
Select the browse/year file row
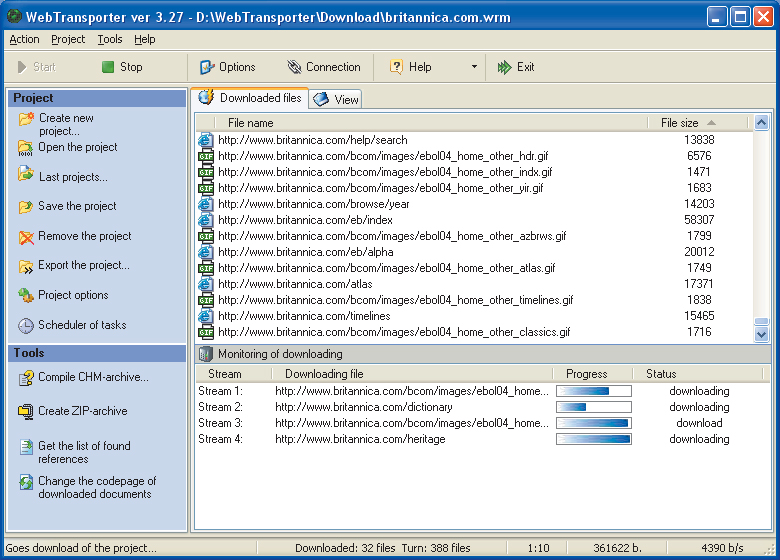click(475, 204)
